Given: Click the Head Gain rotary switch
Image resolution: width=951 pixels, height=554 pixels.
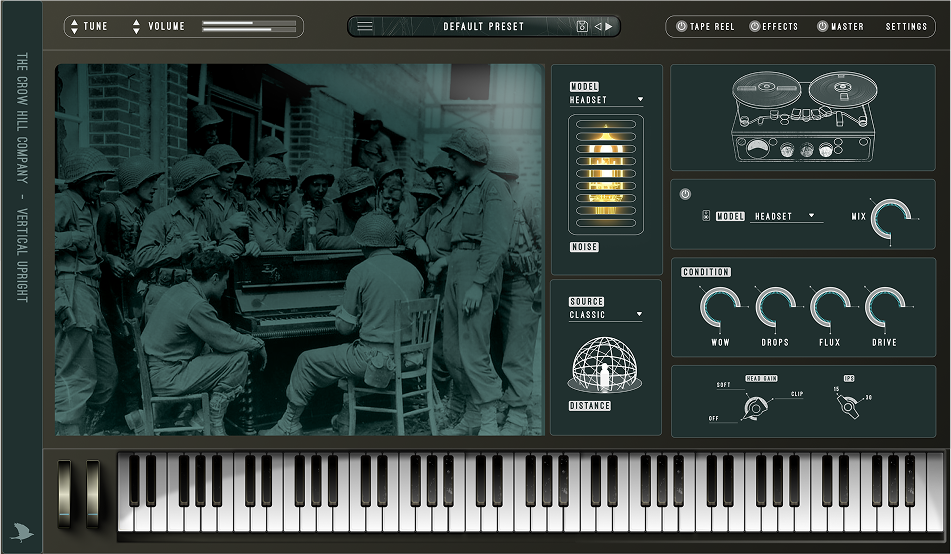Looking at the screenshot, I should 755,408.
